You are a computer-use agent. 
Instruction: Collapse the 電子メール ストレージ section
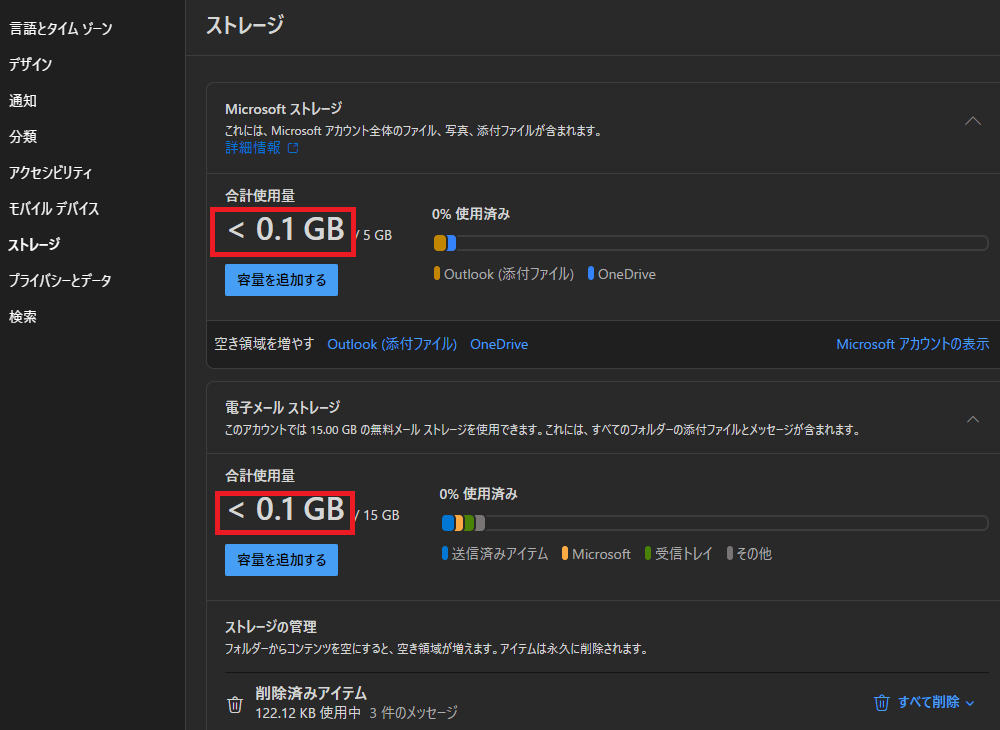tap(973, 420)
